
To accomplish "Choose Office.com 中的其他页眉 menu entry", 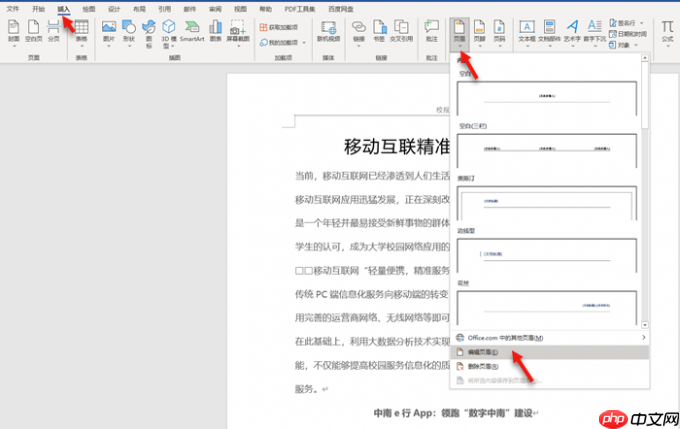I will [549, 337].
